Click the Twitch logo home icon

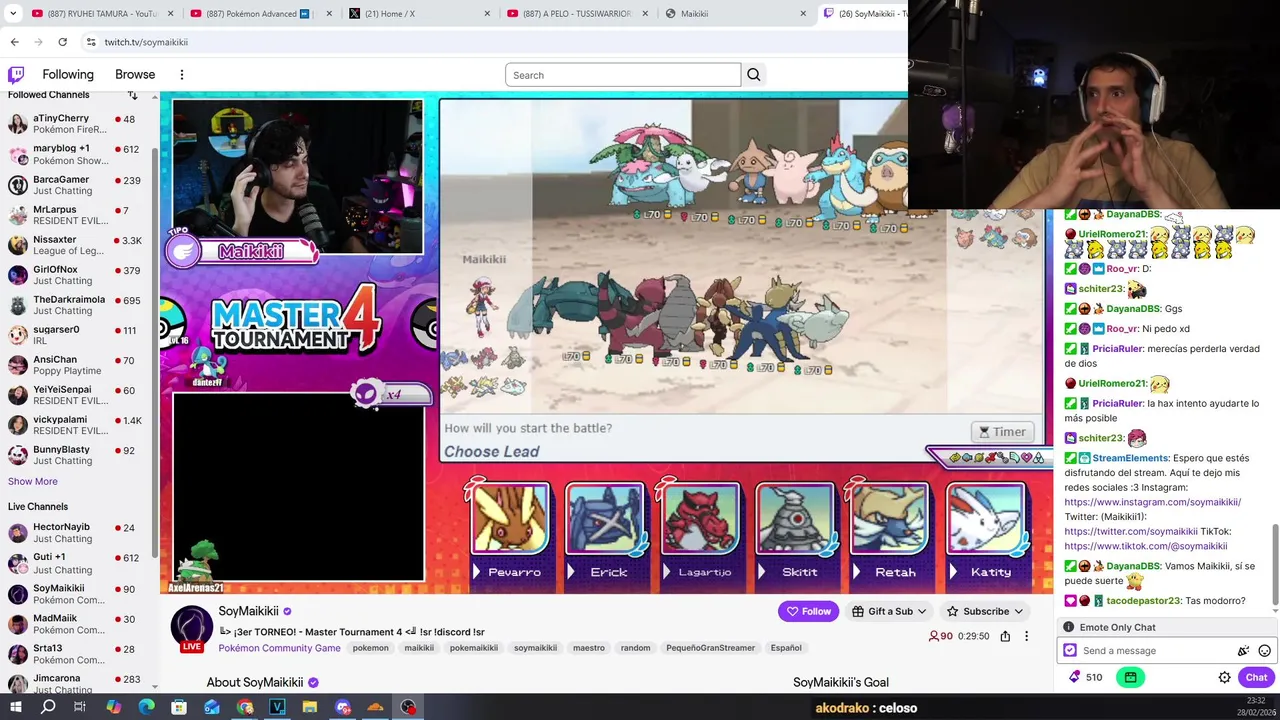tap(16, 75)
